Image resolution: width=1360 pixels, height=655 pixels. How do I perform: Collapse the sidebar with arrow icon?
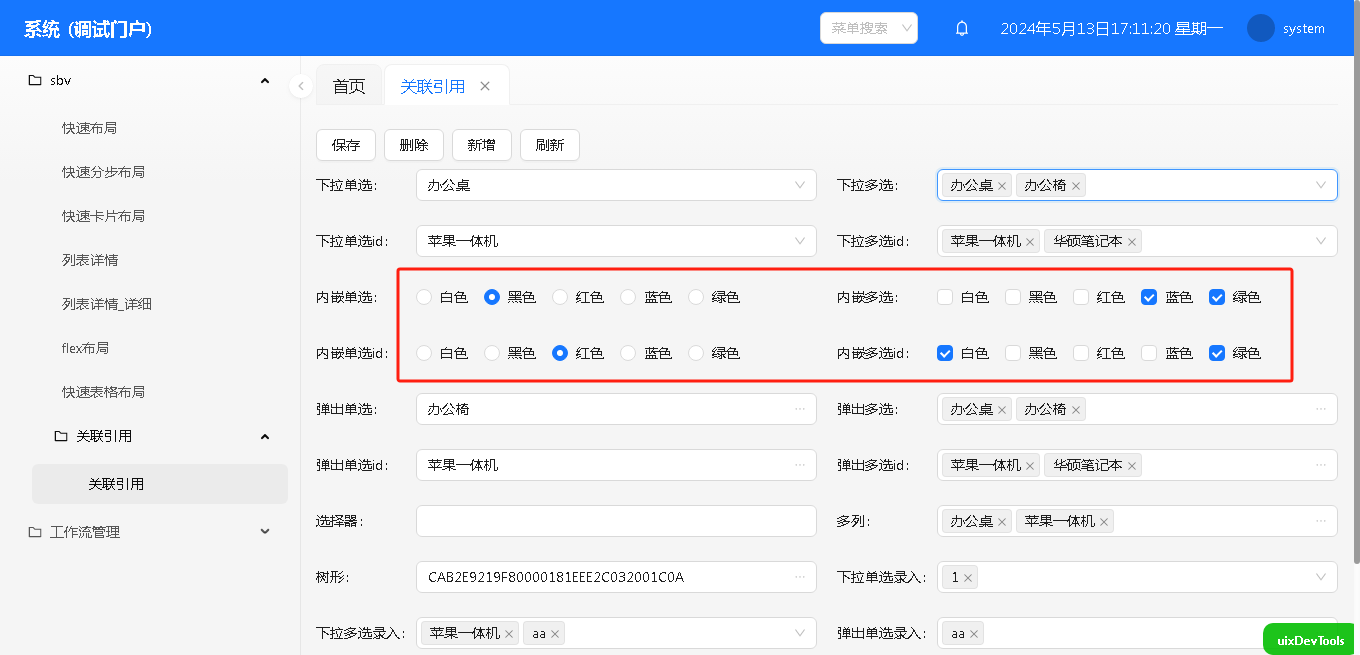(301, 86)
